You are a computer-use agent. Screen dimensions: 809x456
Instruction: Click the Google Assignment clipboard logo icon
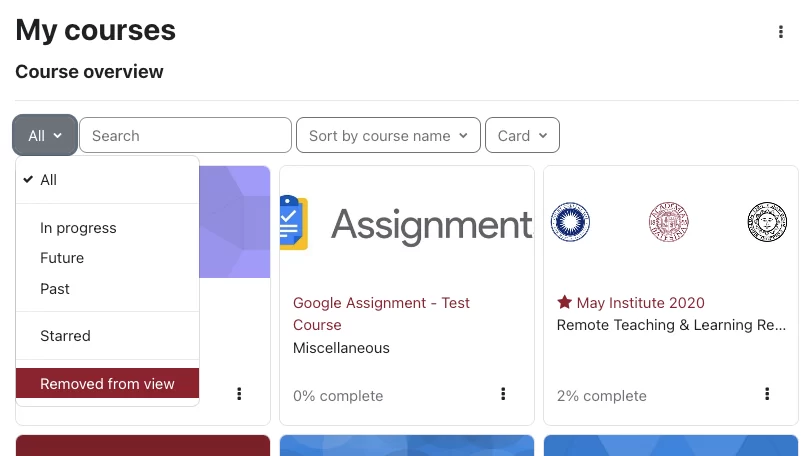pos(293,222)
